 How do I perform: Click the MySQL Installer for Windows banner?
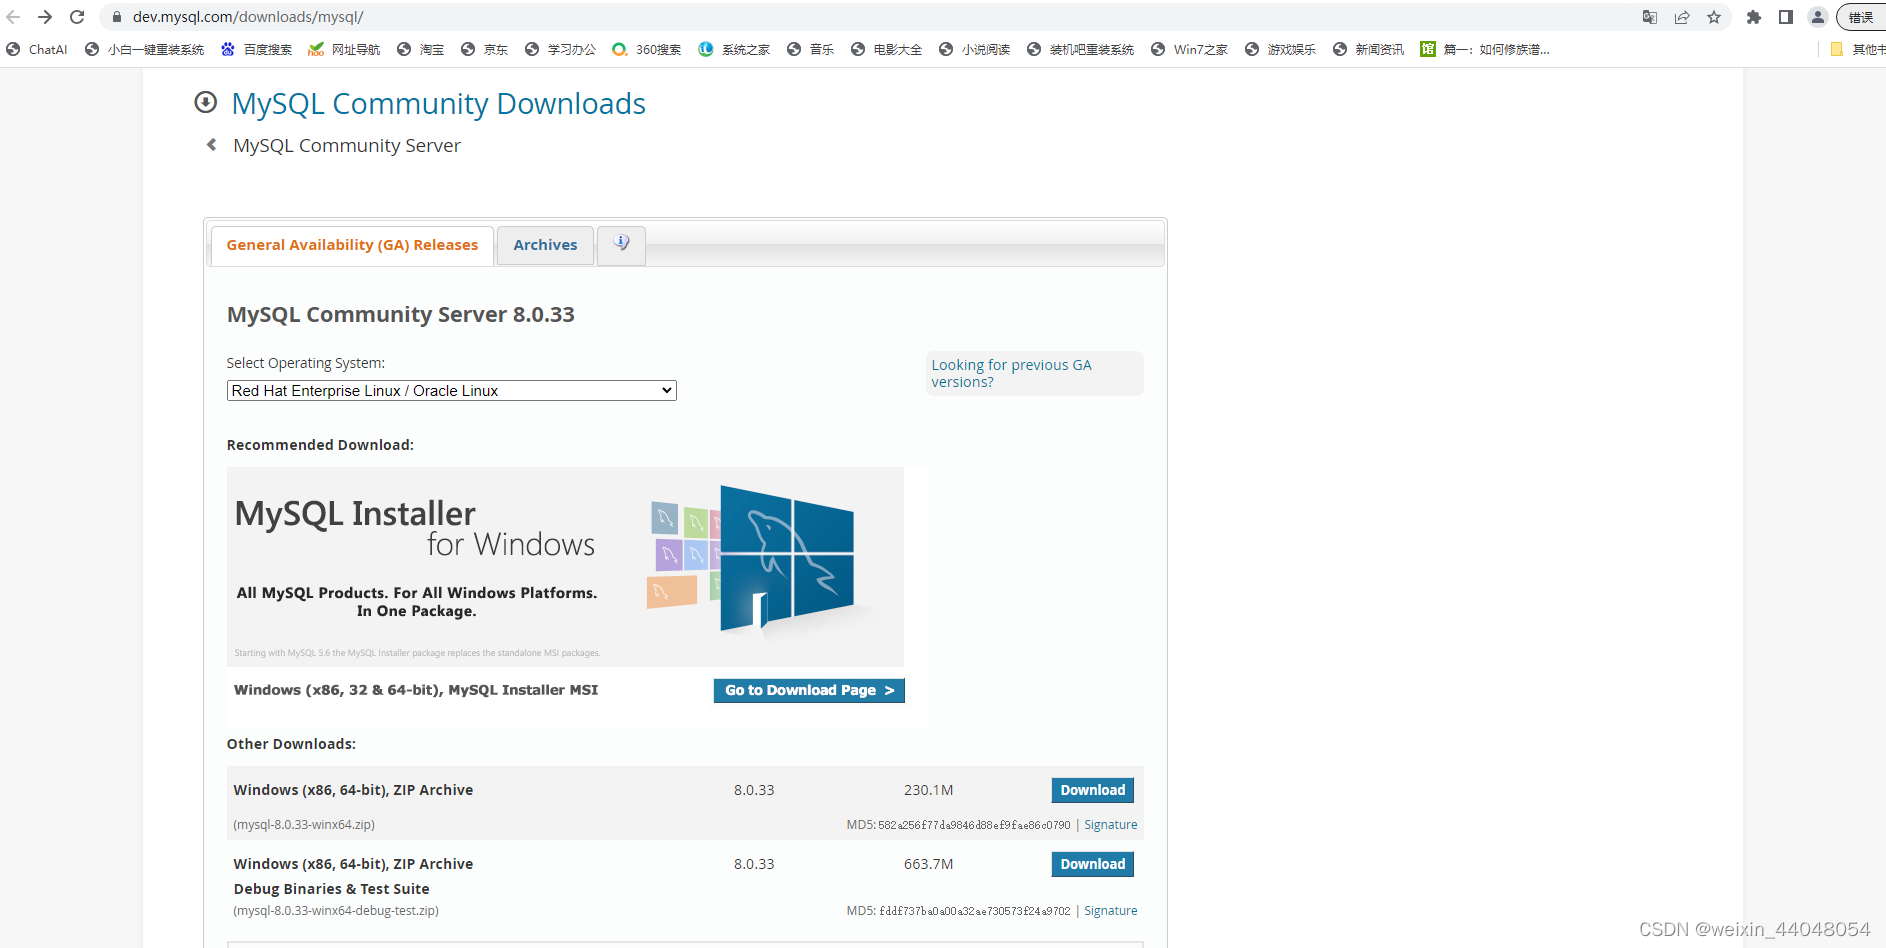(x=565, y=567)
